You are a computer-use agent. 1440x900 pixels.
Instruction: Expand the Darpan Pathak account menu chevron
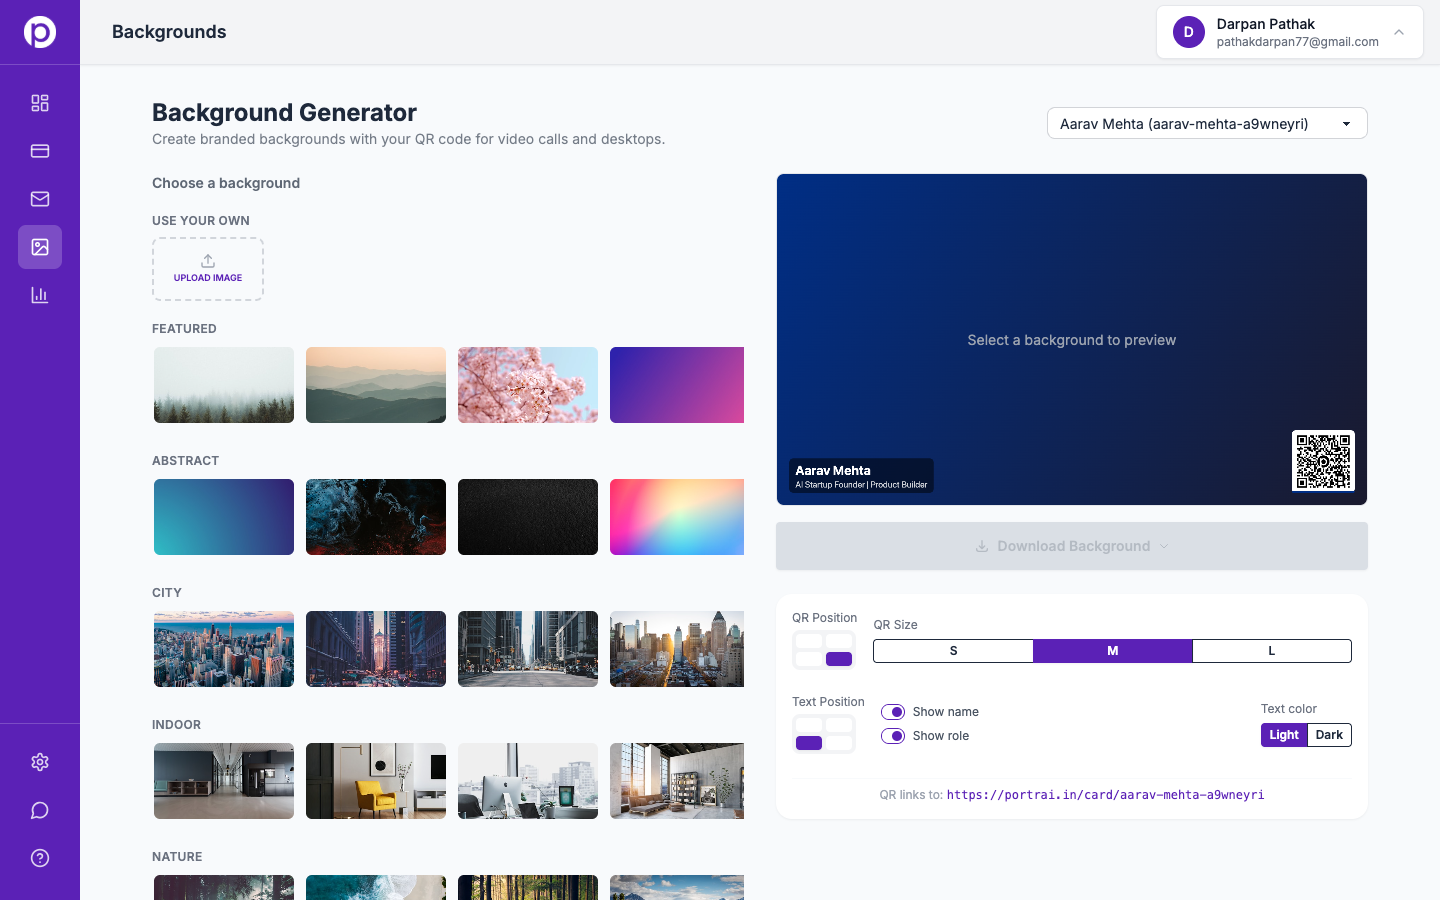(1399, 32)
